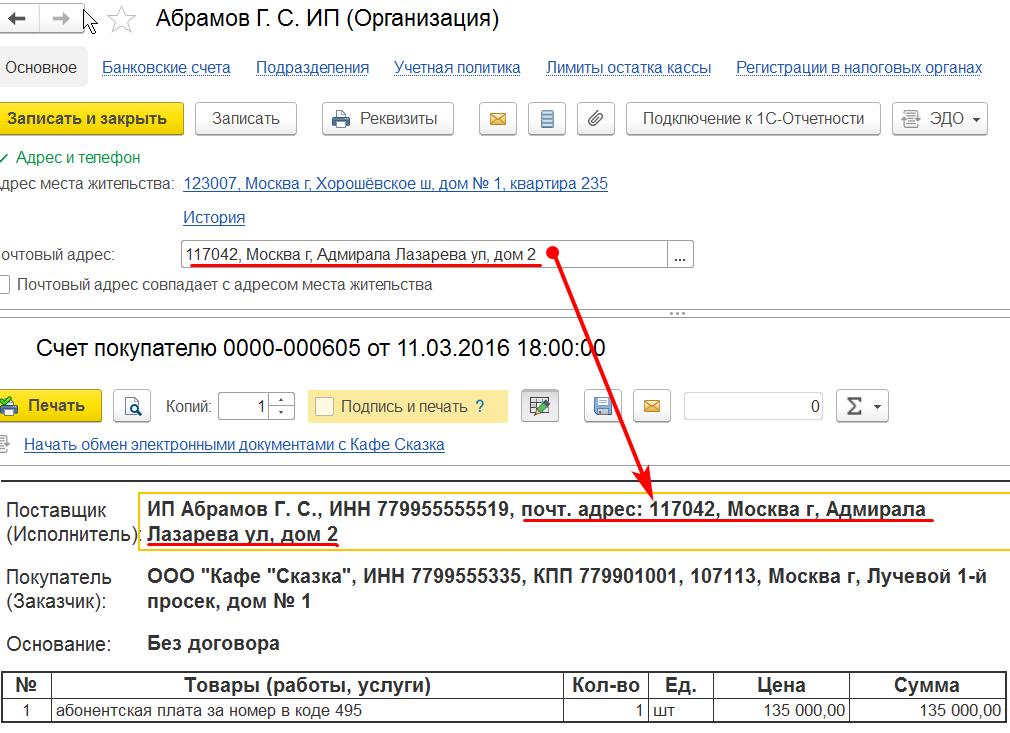
Task: Click the price cell 135 000,00
Action: (781, 710)
